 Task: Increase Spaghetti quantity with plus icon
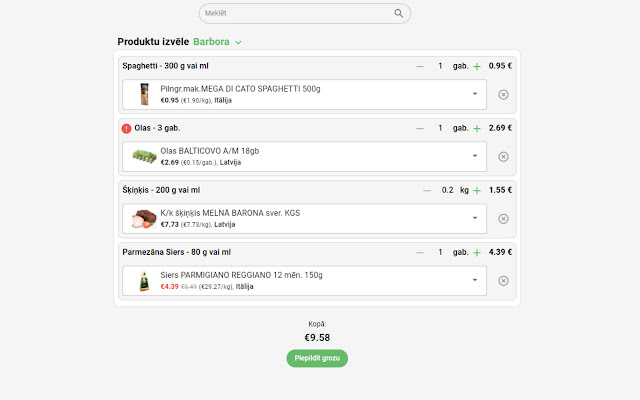tap(477, 66)
